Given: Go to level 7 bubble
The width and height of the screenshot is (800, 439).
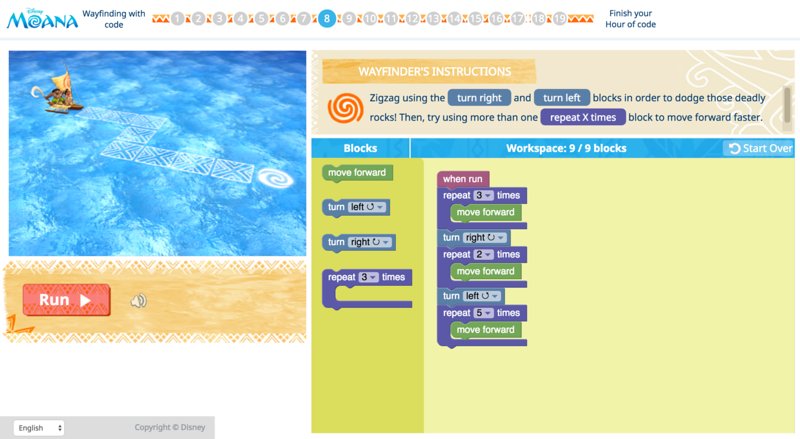Looking at the screenshot, I should [304, 19].
